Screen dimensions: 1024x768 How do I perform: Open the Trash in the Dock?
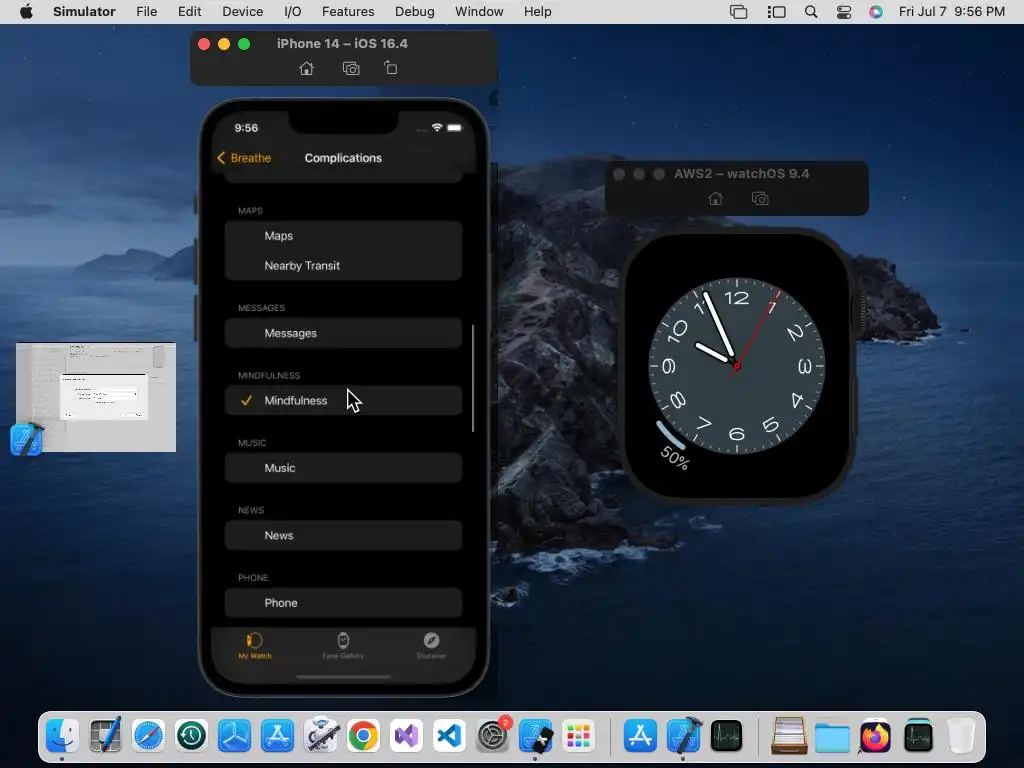click(x=961, y=736)
